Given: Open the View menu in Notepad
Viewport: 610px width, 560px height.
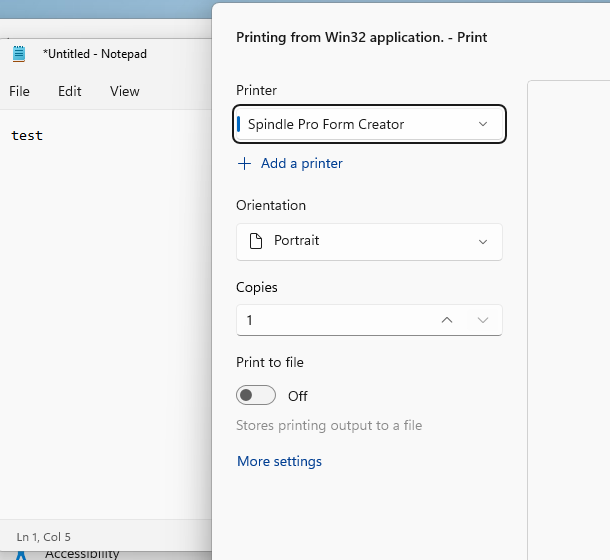Looking at the screenshot, I should coord(124,91).
